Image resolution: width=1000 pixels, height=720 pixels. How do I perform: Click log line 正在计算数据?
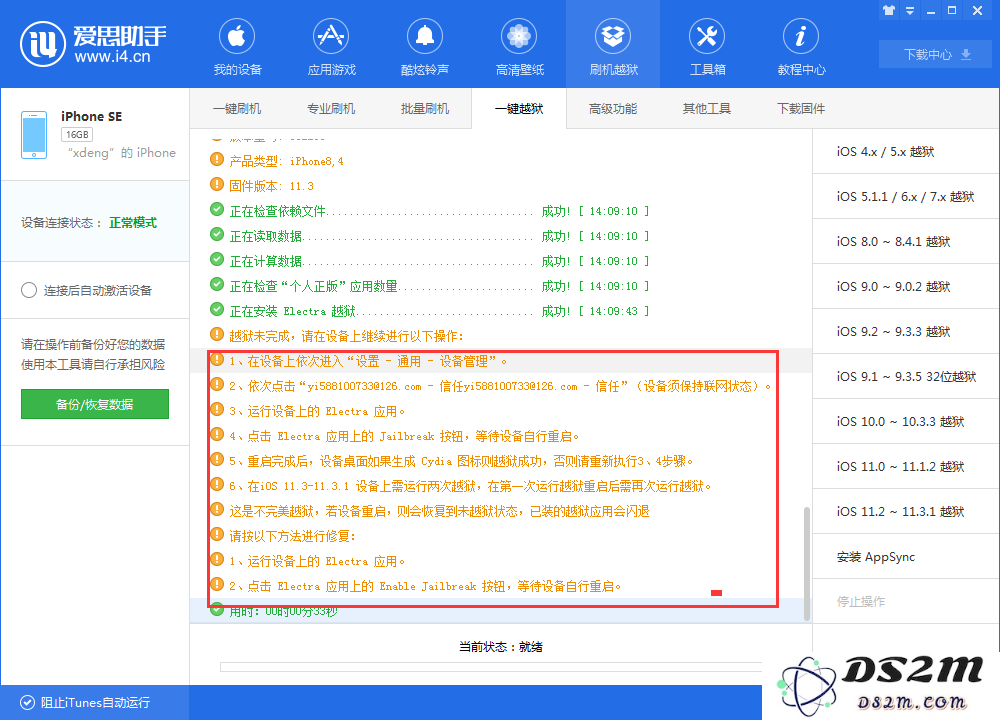pyautogui.click(x=439, y=261)
